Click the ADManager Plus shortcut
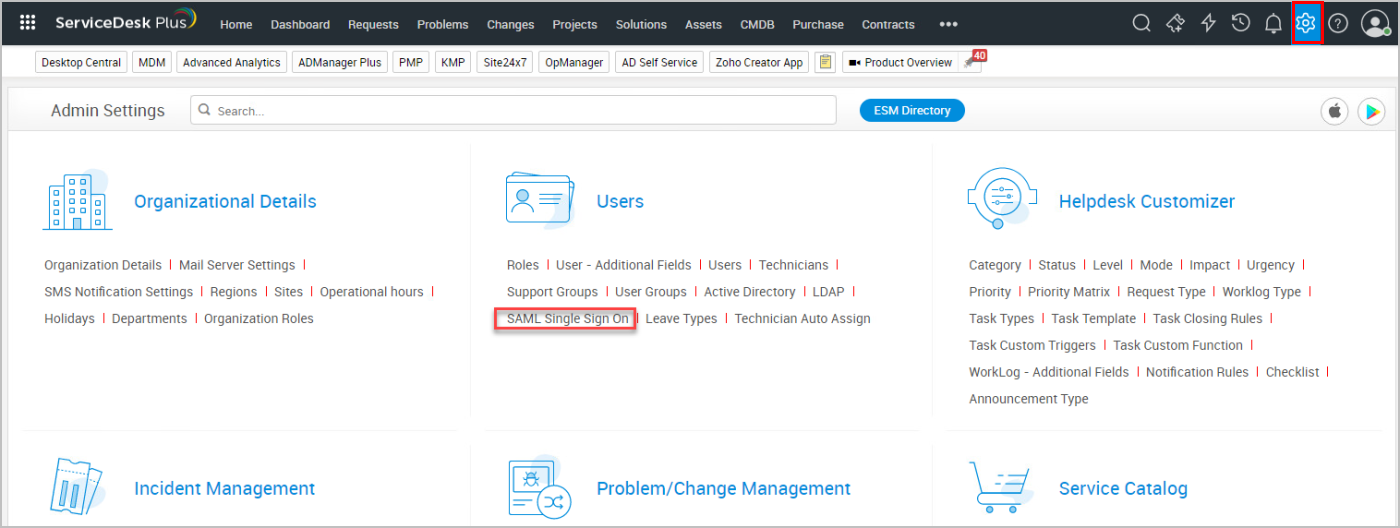Viewport: 1400px width, 528px height. click(x=340, y=62)
